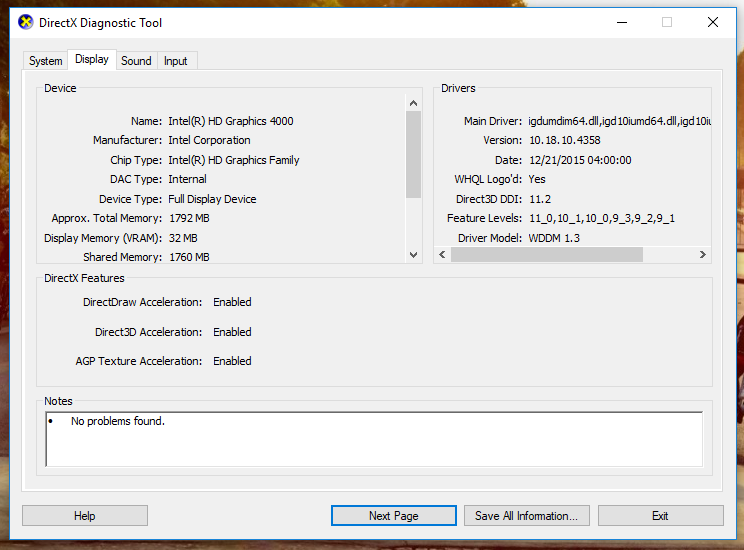
Task: Click the 'Full Display Device' value
Action: 212,199
